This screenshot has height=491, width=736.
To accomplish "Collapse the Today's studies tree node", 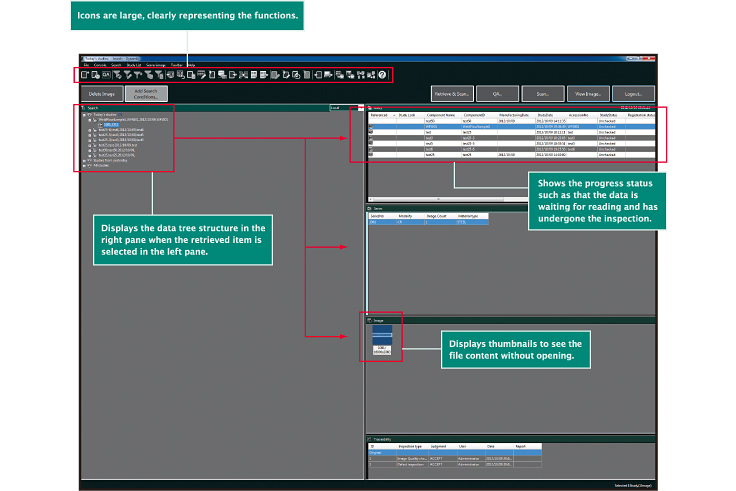I will pos(83,114).
